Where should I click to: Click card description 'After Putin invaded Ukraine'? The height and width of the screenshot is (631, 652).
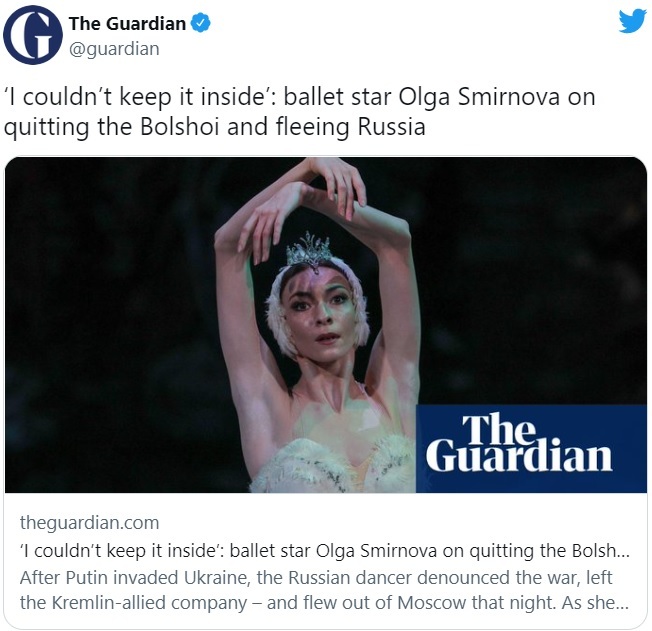tap(135, 578)
